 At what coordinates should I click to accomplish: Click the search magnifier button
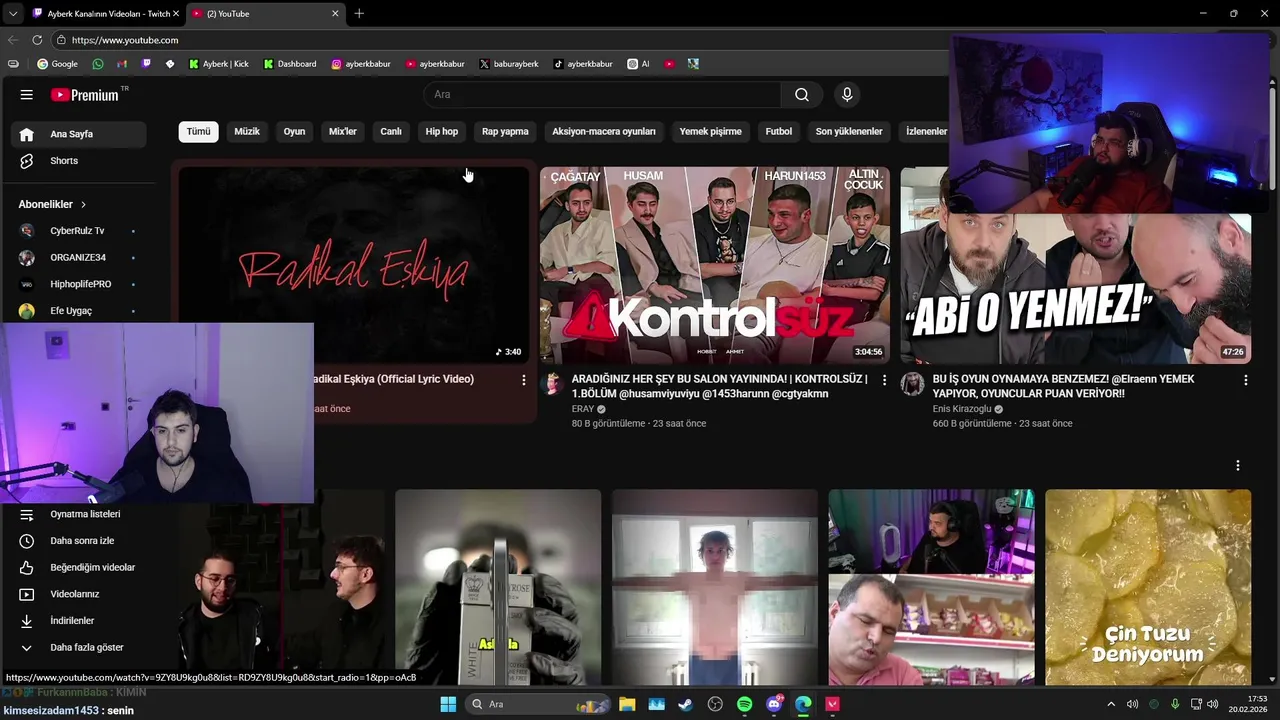(802, 95)
